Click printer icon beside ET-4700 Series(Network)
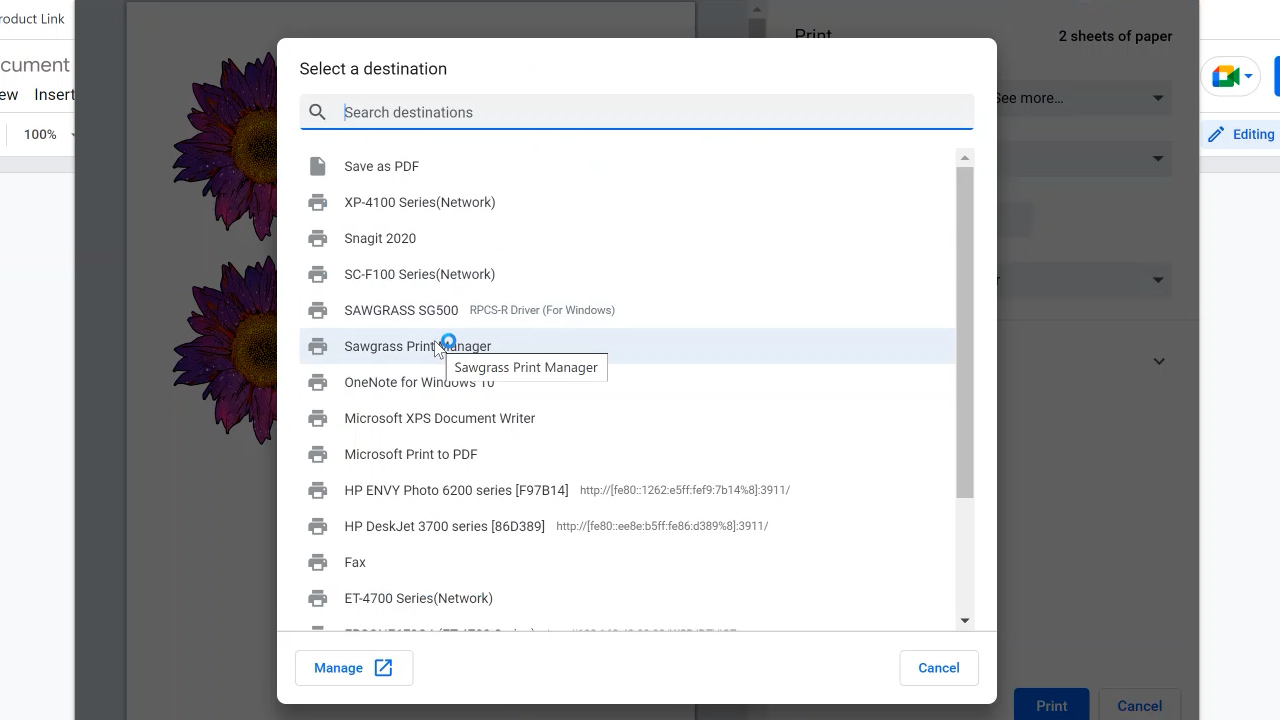The width and height of the screenshot is (1280, 720). pos(317,598)
